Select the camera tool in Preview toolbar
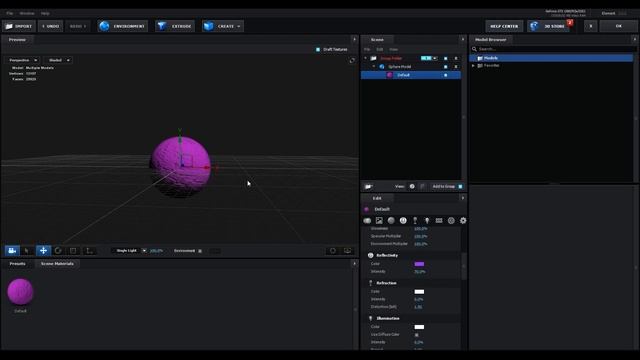Screen dimensions: 640x360 click(12, 251)
